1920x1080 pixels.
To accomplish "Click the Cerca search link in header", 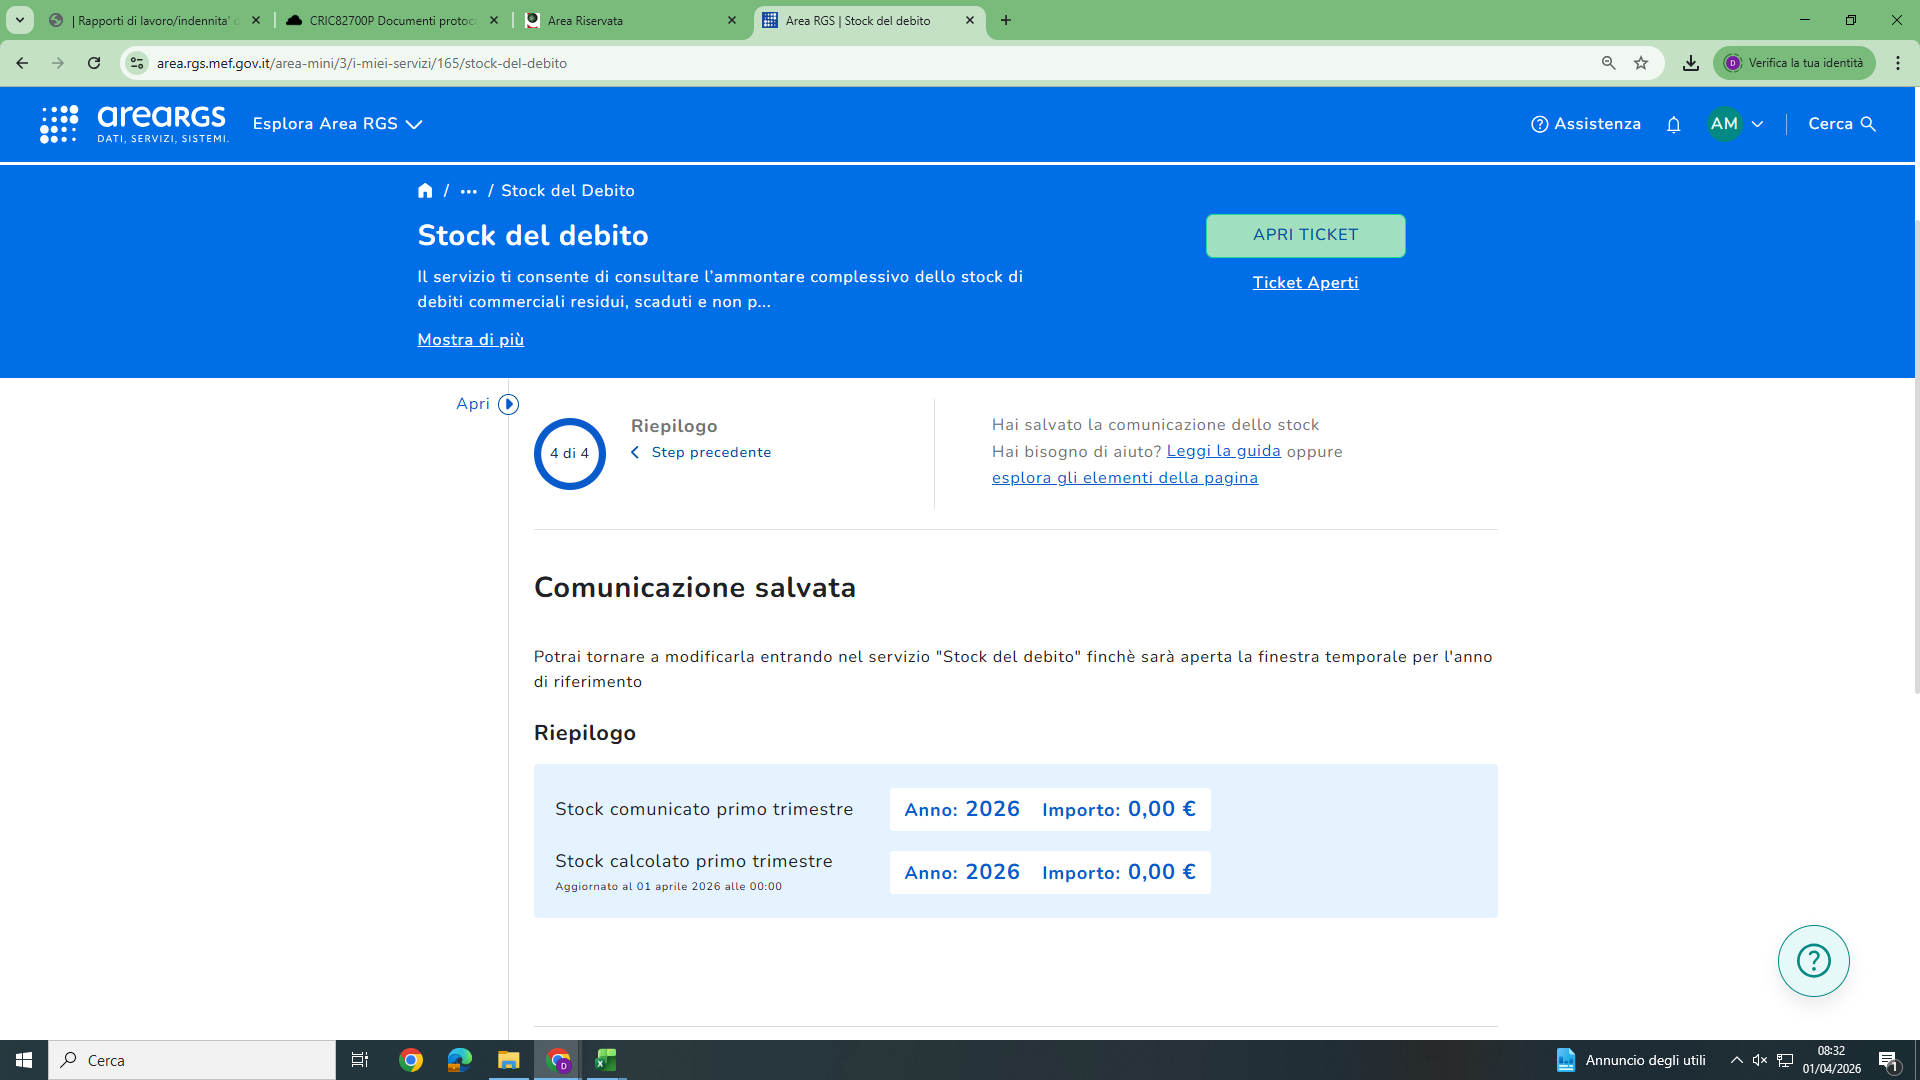I will point(1842,124).
